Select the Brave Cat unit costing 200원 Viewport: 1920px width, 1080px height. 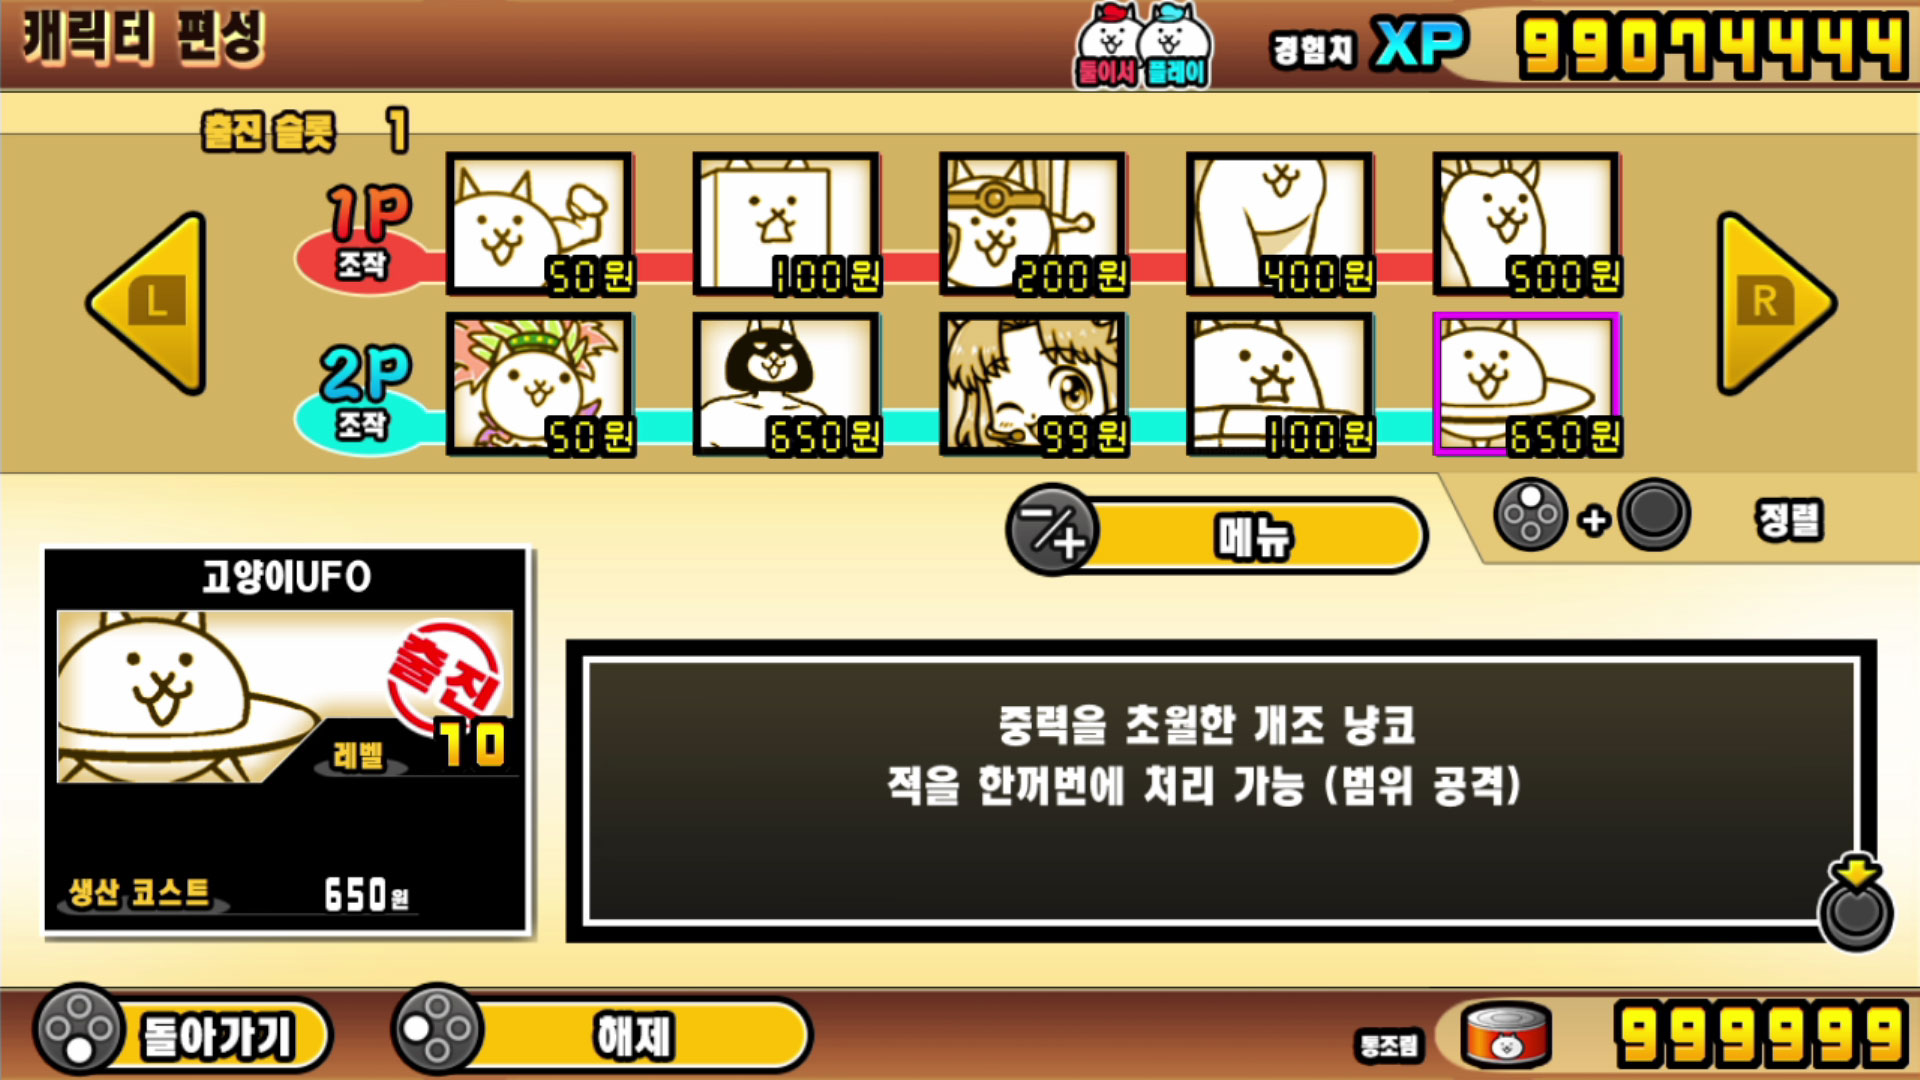click(x=1033, y=224)
